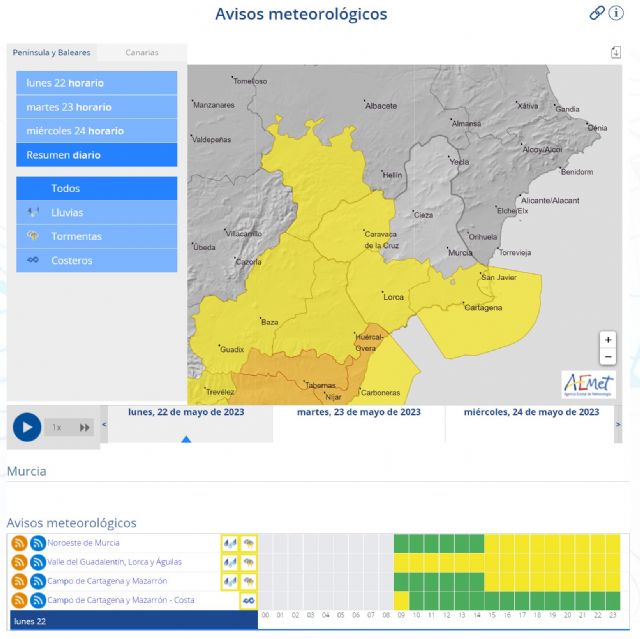This screenshot has height=639, width=640.
Task: Click yellow 09h cell in Costa row
Action: pos(401,601)
